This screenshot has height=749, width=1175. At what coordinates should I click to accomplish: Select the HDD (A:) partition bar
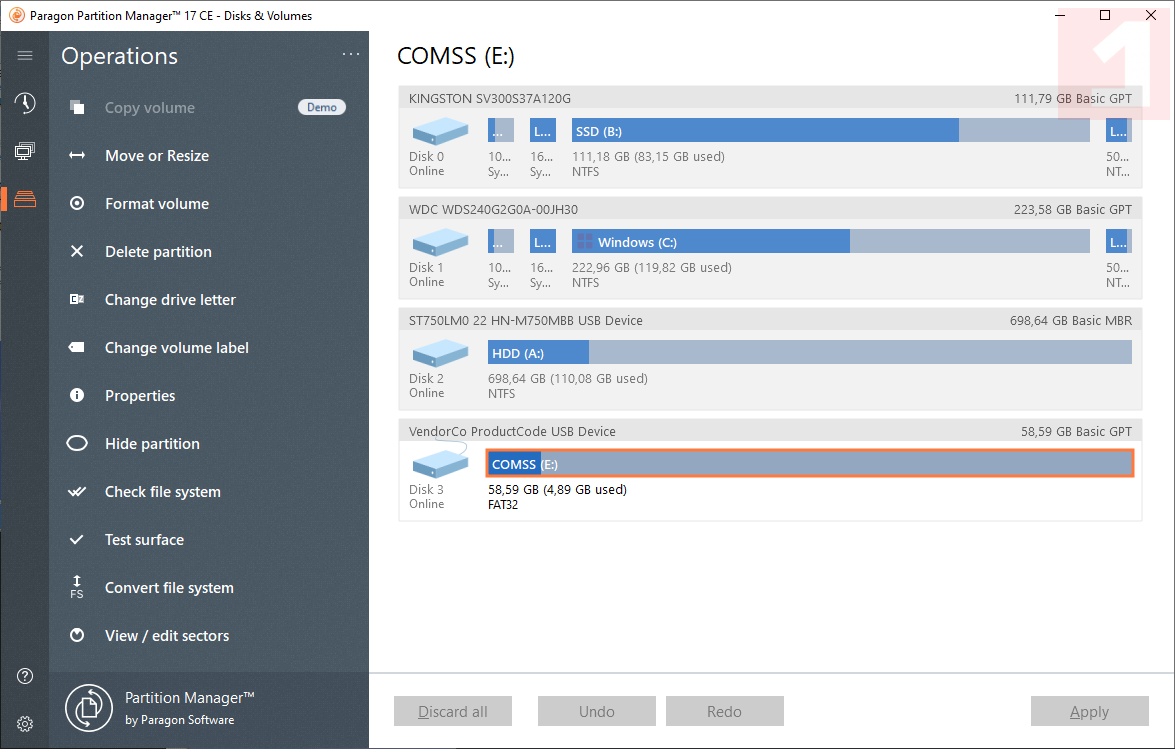pyautogui.click(x=809, y=352)
